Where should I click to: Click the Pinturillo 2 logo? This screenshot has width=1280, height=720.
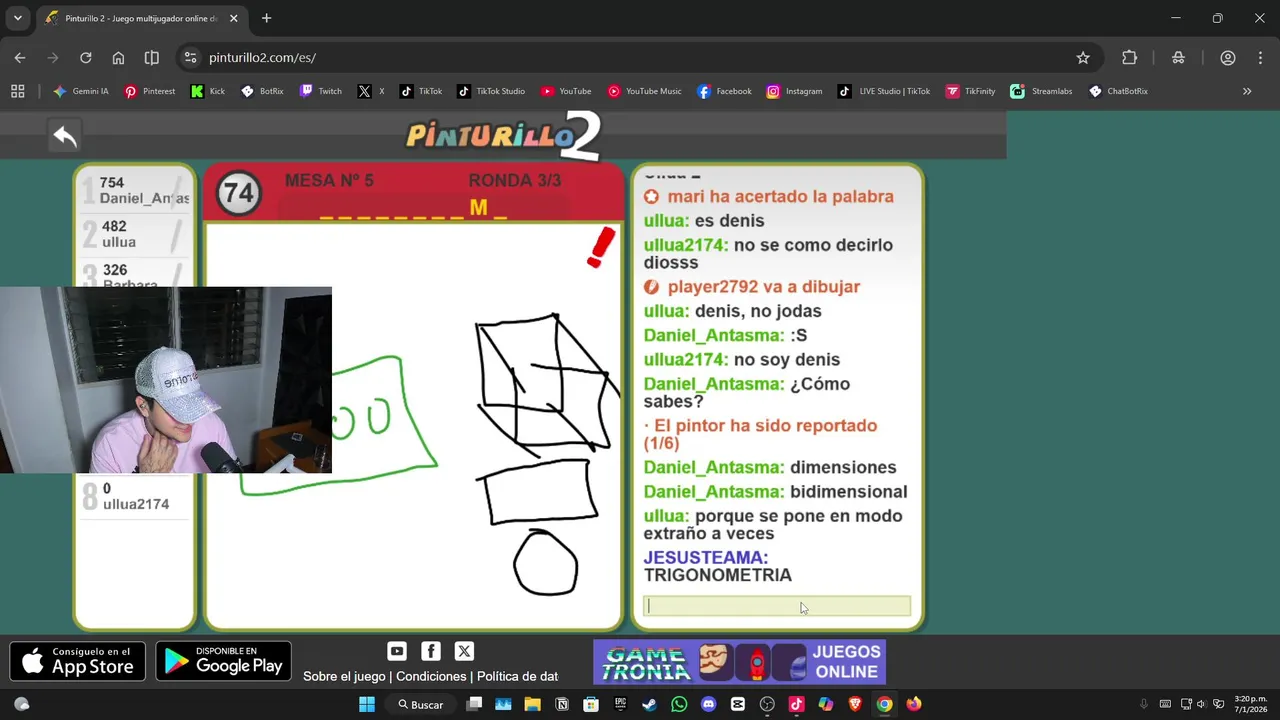pyautogui.click(x=503, y=136)
